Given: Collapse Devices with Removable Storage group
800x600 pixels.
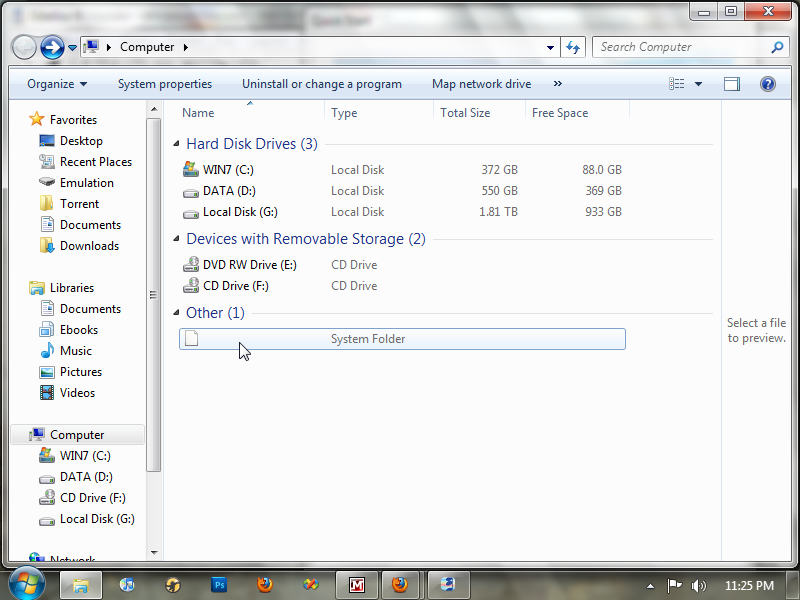Looking at the screenshot, I should pos(177,239).
